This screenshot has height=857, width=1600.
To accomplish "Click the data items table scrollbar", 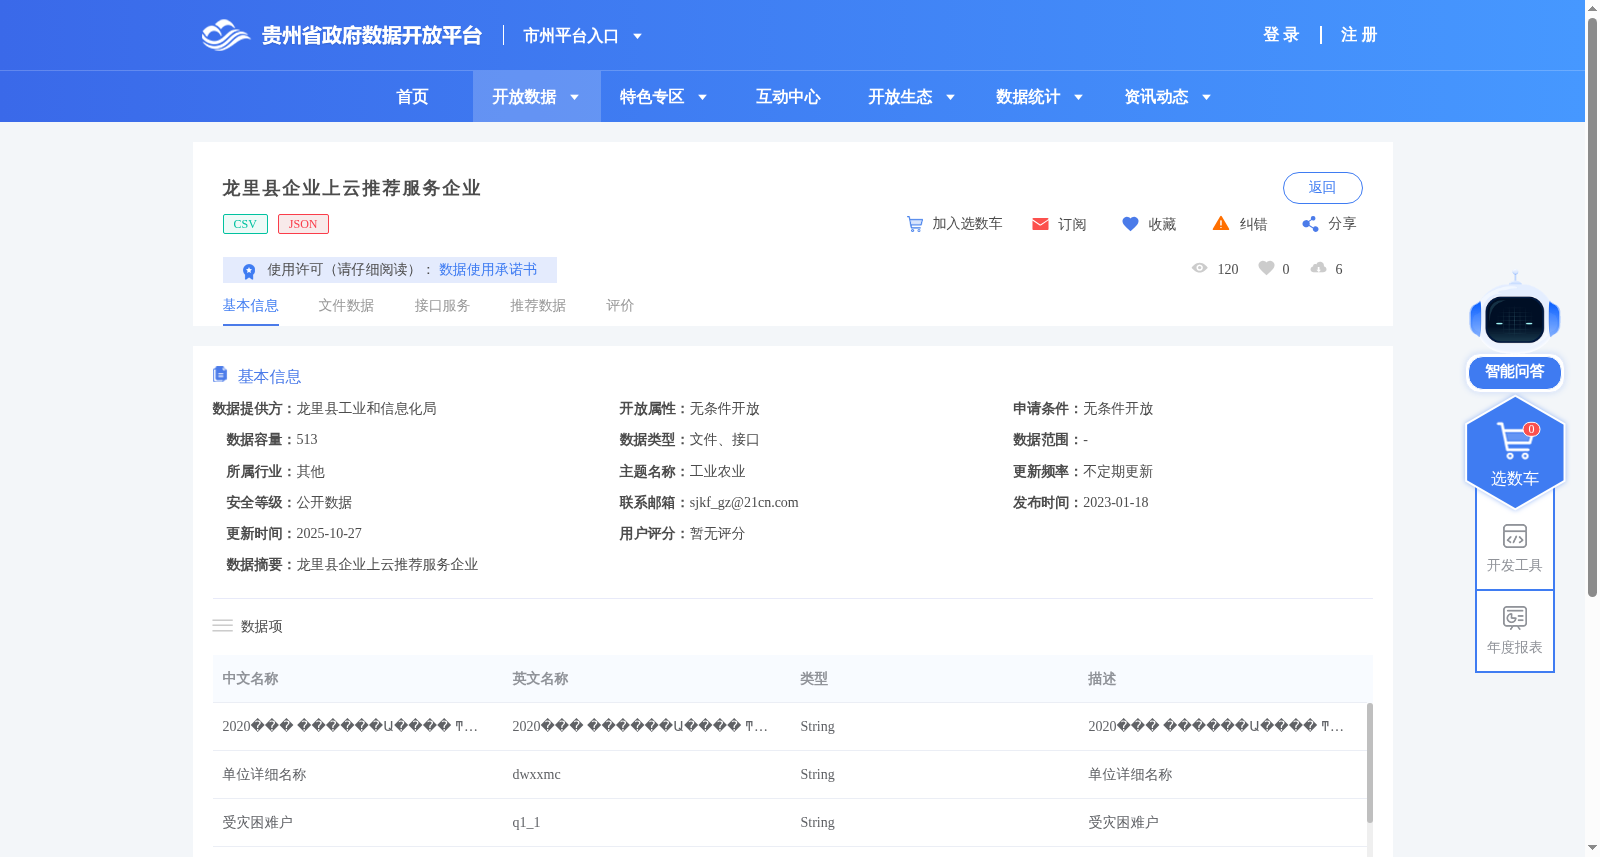I will (x=1369, y=762).
